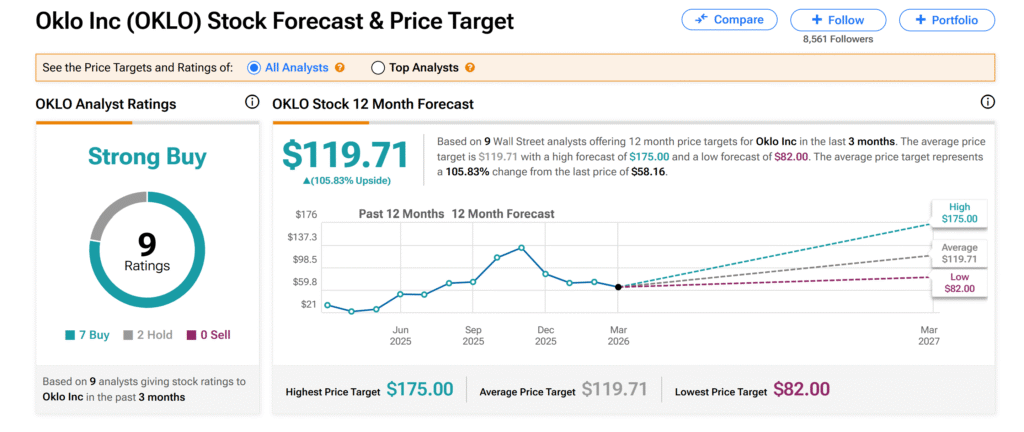Click the Low $82.00 forecast label

click(958, 282)
